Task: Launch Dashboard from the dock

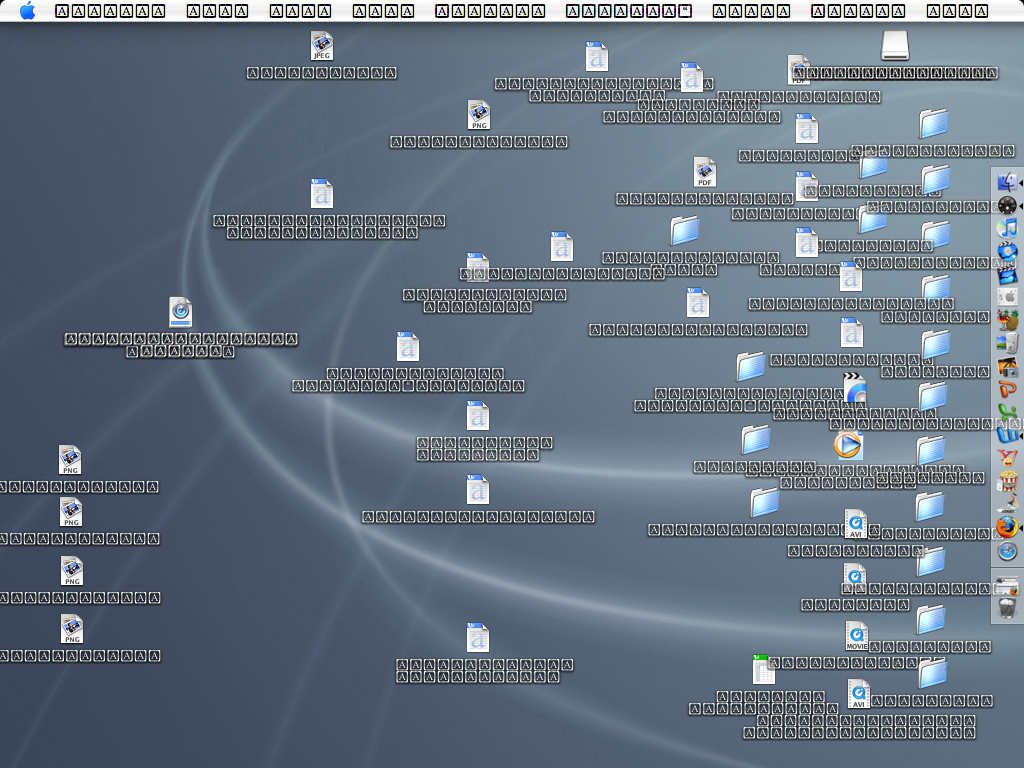Action: tap(1007, 205)
